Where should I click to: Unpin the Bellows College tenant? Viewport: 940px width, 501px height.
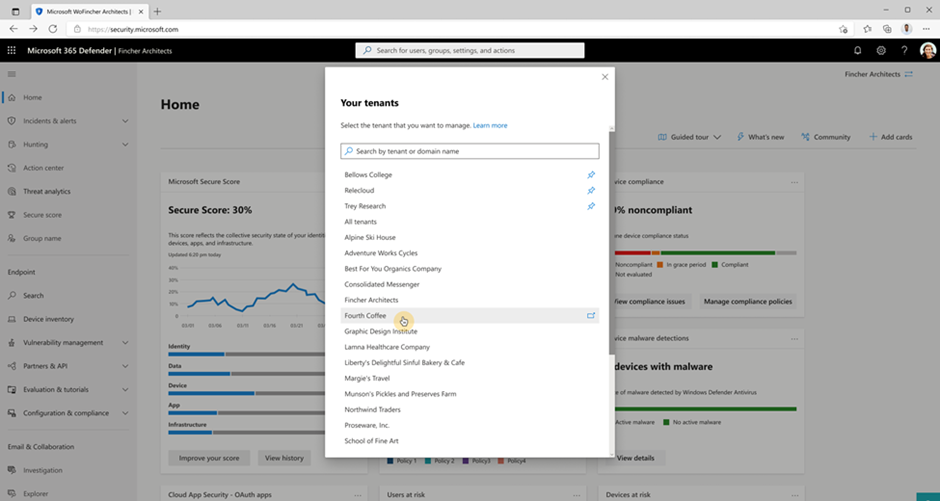590,175
